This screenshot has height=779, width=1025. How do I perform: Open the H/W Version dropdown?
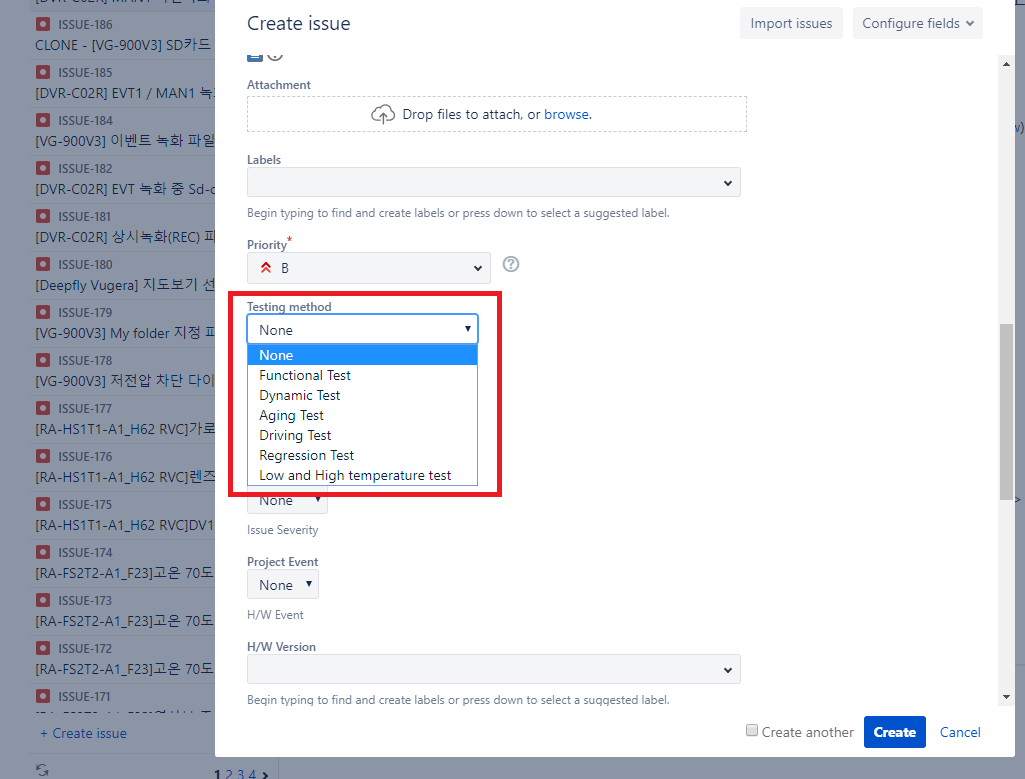pyautogui.click(x=493, y=668)
